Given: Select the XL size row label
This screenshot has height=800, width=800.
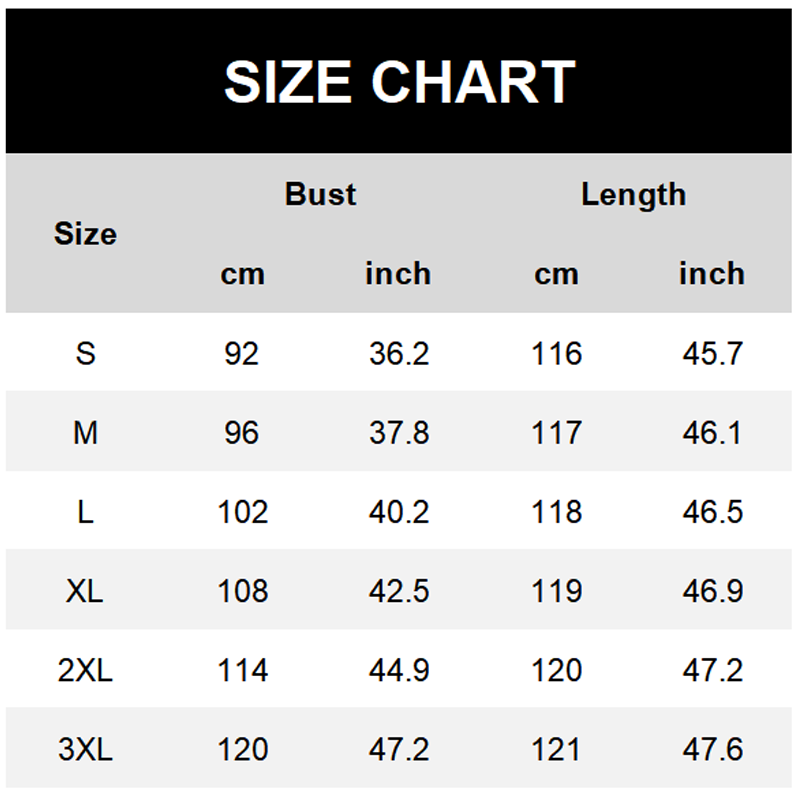Looking at the screenshot, I should pos(85,591).
